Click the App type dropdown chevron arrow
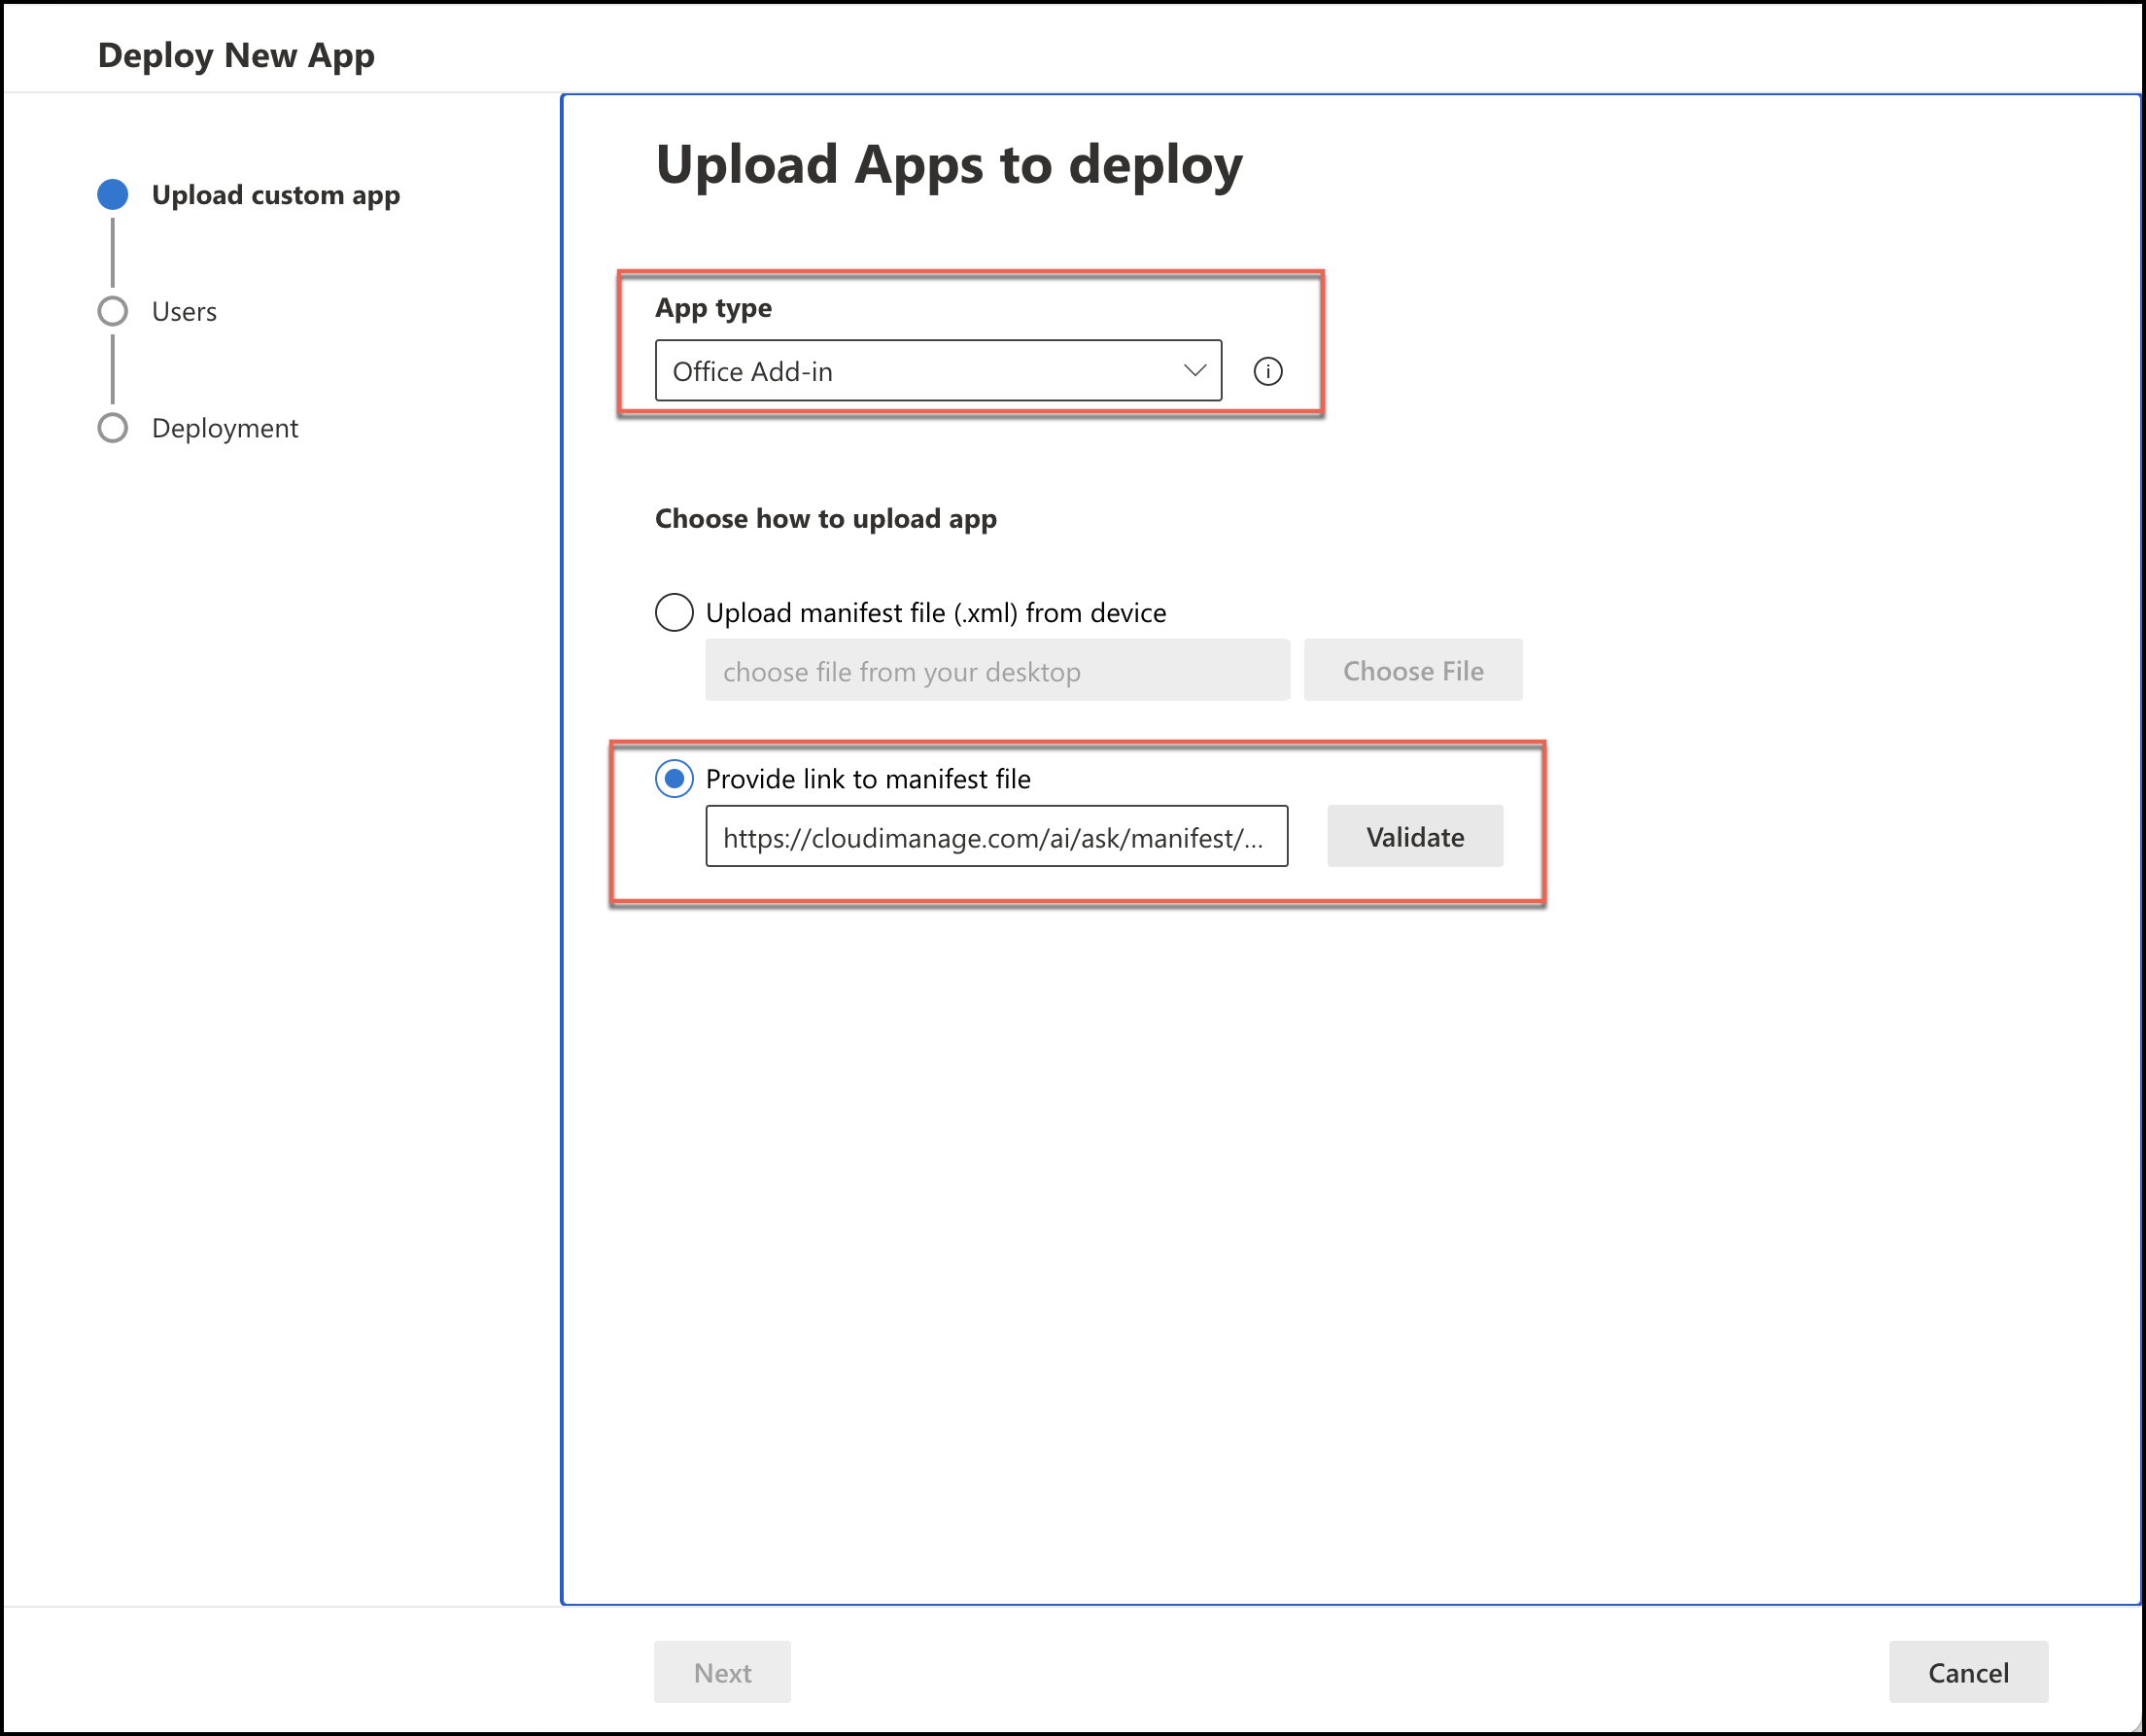Viewport: 2146px width, 1736px height. (x=1194, y=371)
